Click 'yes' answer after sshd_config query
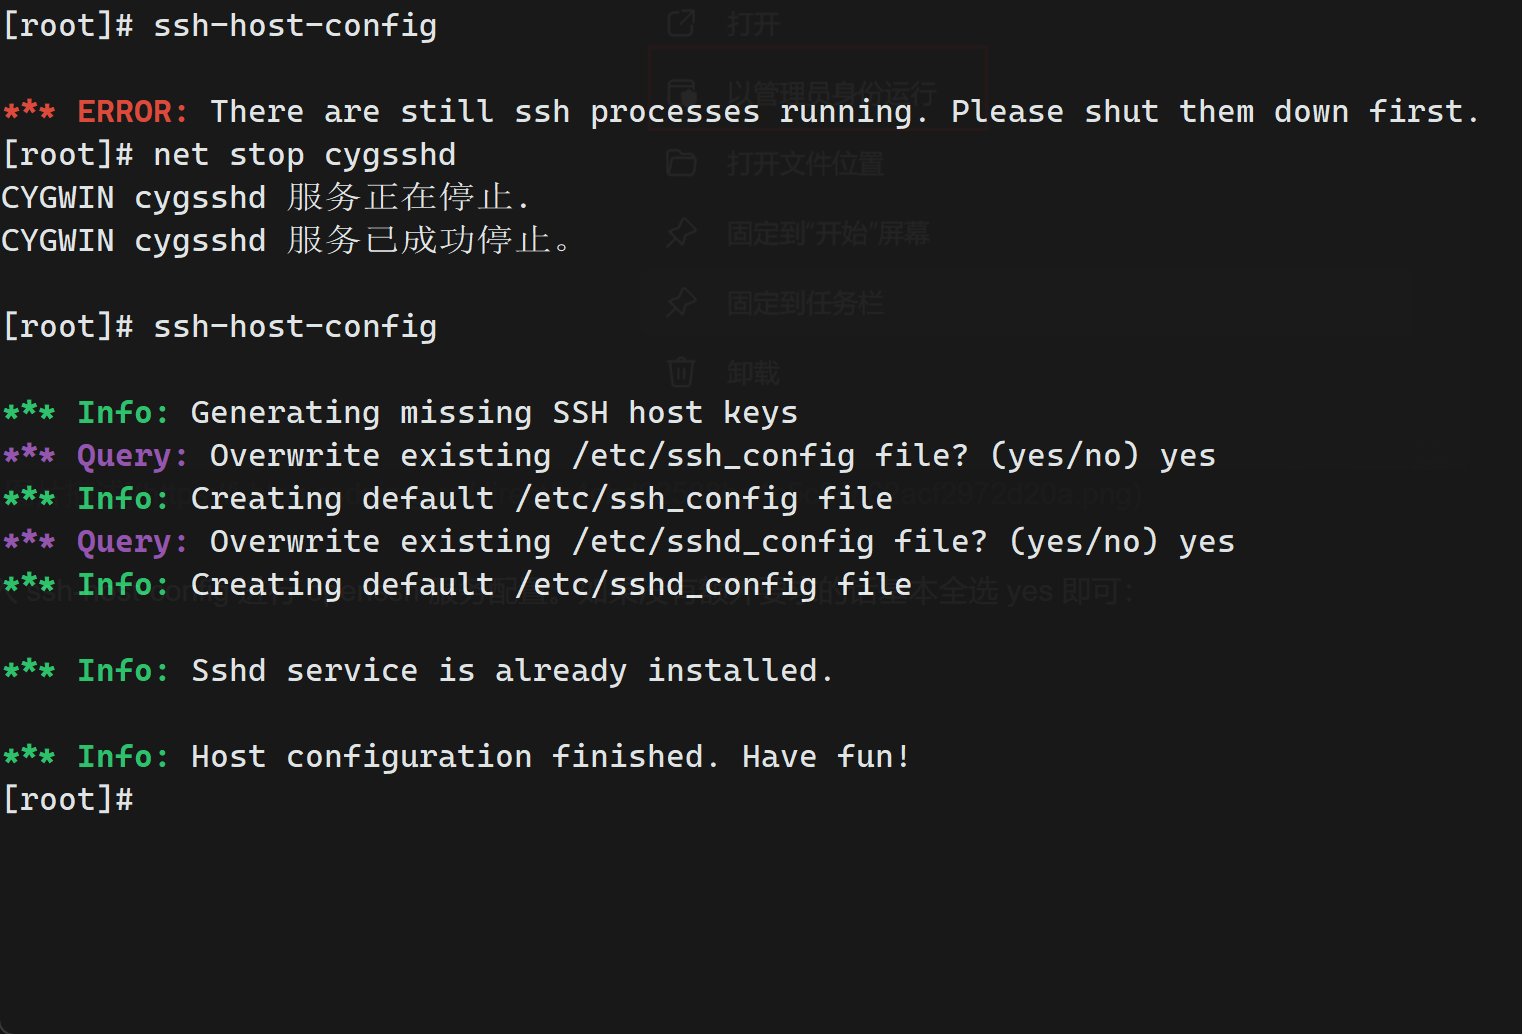This screenshot has height=1034, width=1522. [x=1207, y=542]
